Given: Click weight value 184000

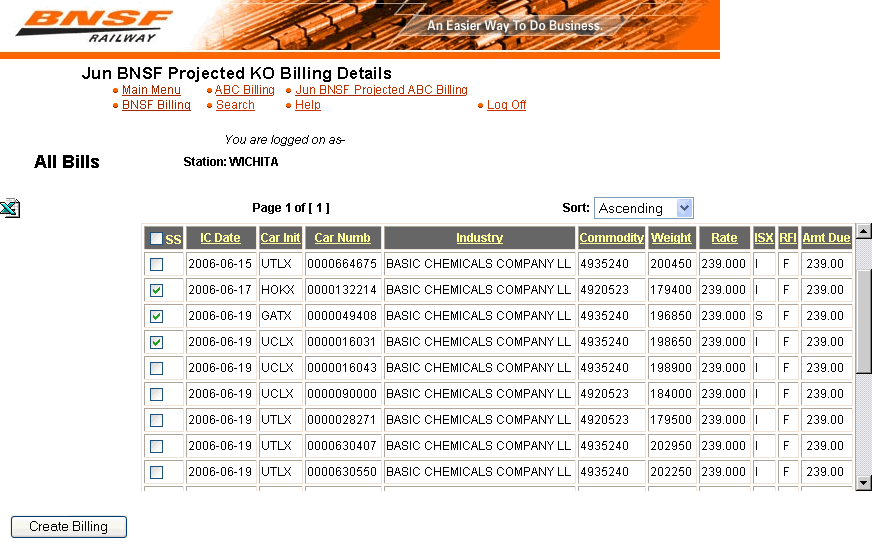Looking at the screenshot, I should point(671,394).
